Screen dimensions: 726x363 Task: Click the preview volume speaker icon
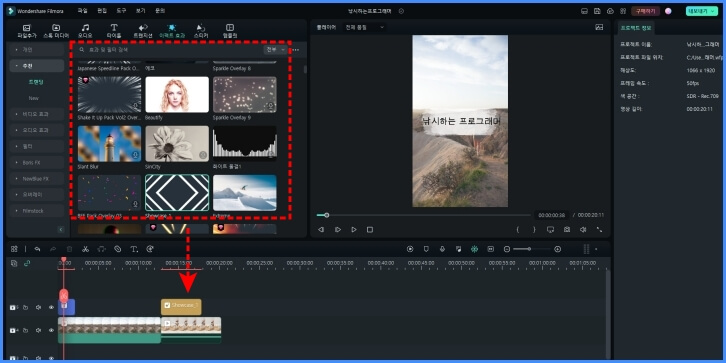pos(583,230)
